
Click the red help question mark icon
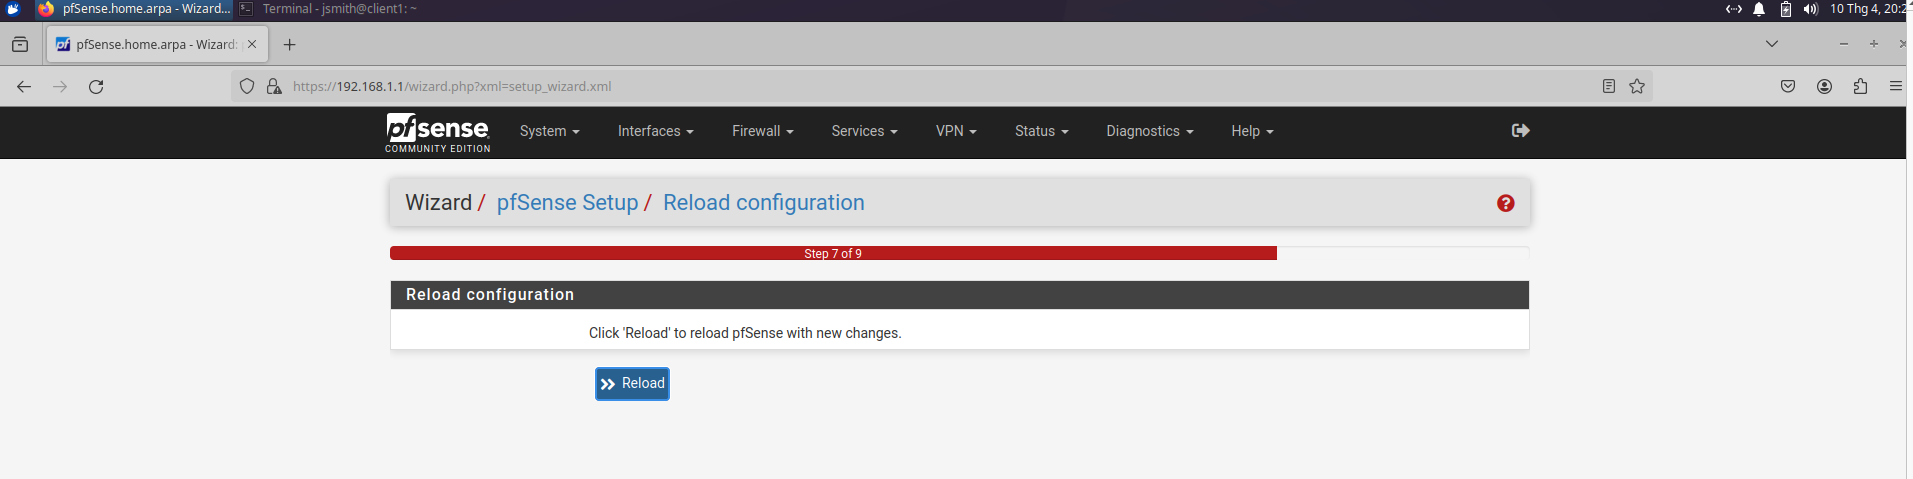tap(1505, 203)
